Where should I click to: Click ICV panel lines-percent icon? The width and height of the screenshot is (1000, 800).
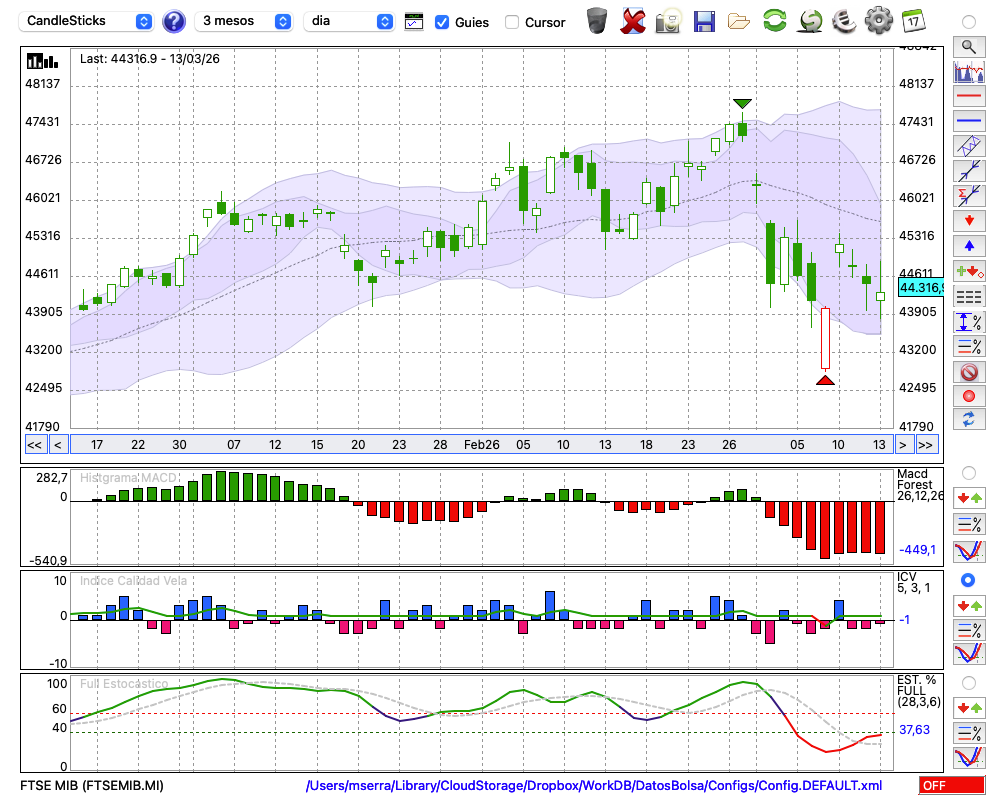click(969, 630)
